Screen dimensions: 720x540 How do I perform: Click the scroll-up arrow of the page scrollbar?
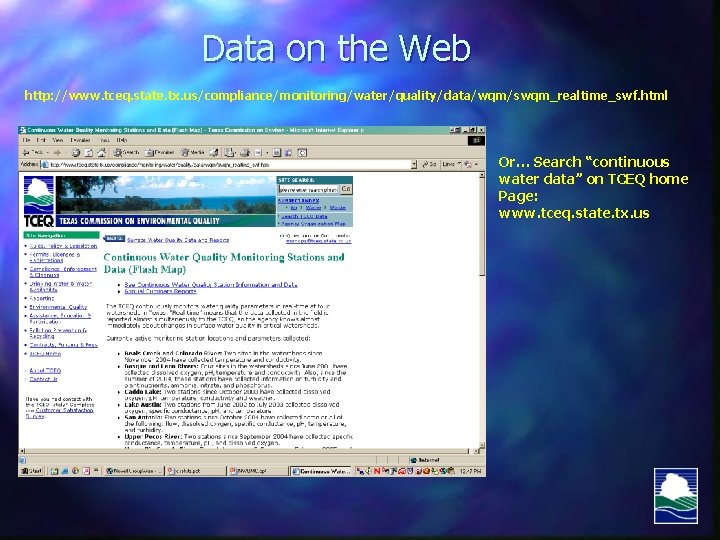click(x=482, y=175)
